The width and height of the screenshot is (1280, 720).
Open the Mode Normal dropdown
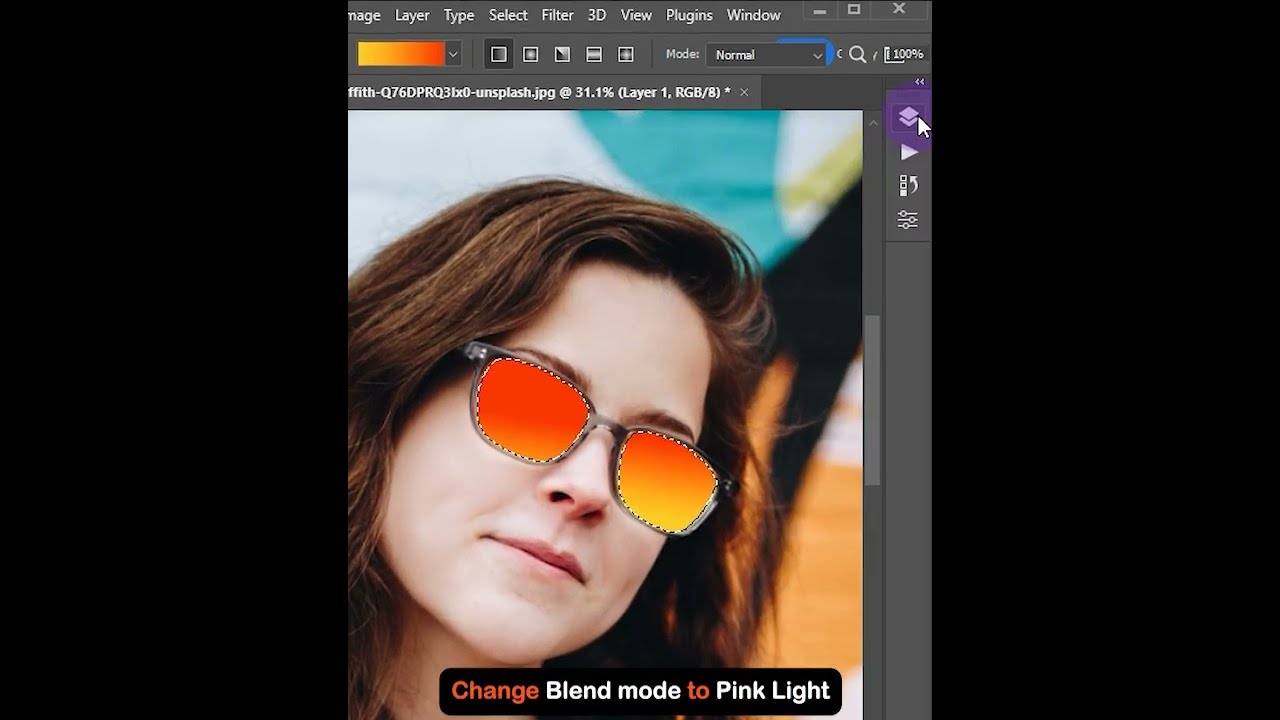click(x=767, y=55)
